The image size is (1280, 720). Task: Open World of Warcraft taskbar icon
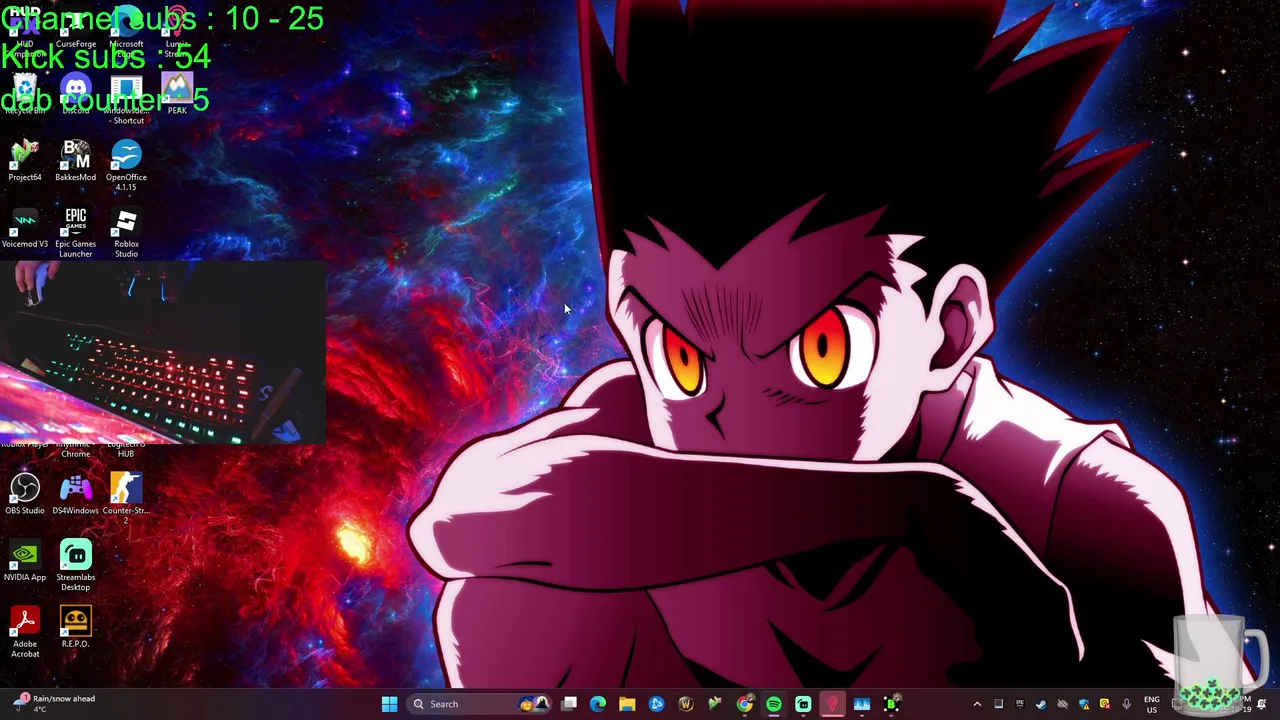coord(686,704)
